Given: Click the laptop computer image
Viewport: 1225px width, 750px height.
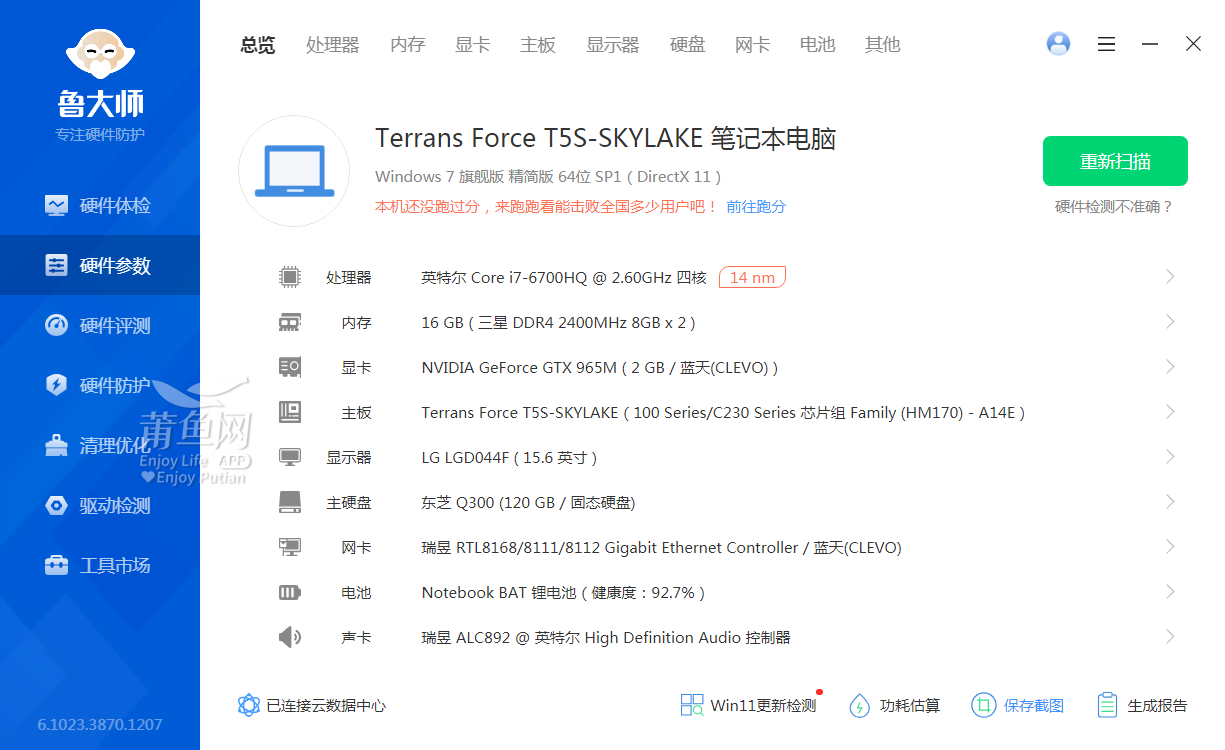Looking at the screenshot, I should click(294, 171).
